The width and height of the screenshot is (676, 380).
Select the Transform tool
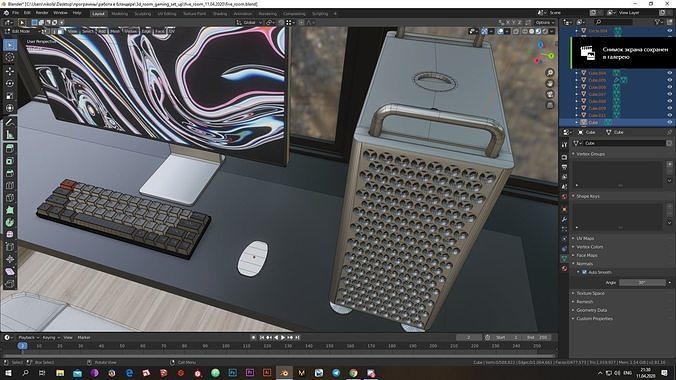coord(10,108)
